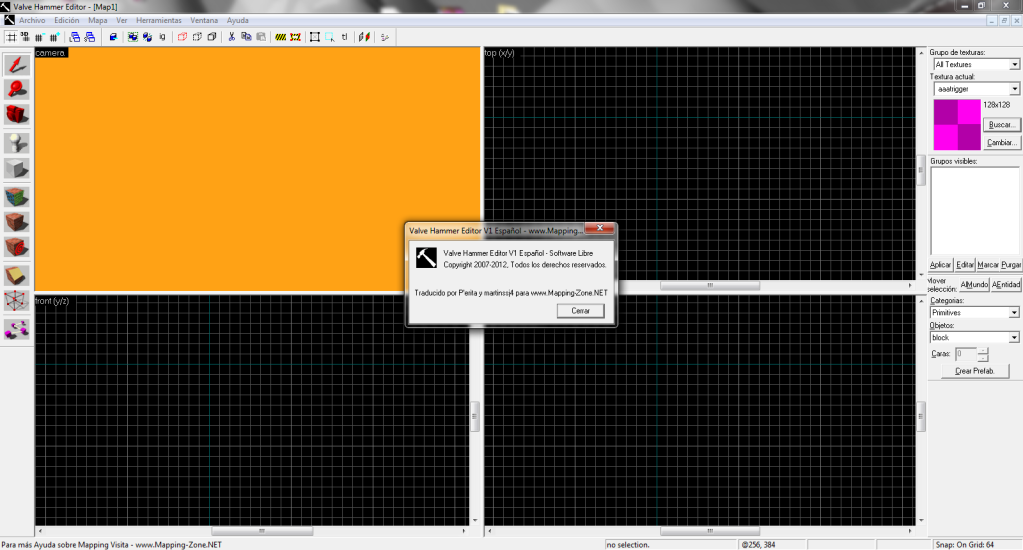1023x550 pixels.
Task: Click the Buscar... texture browse button
Action: click(1000, 125)
